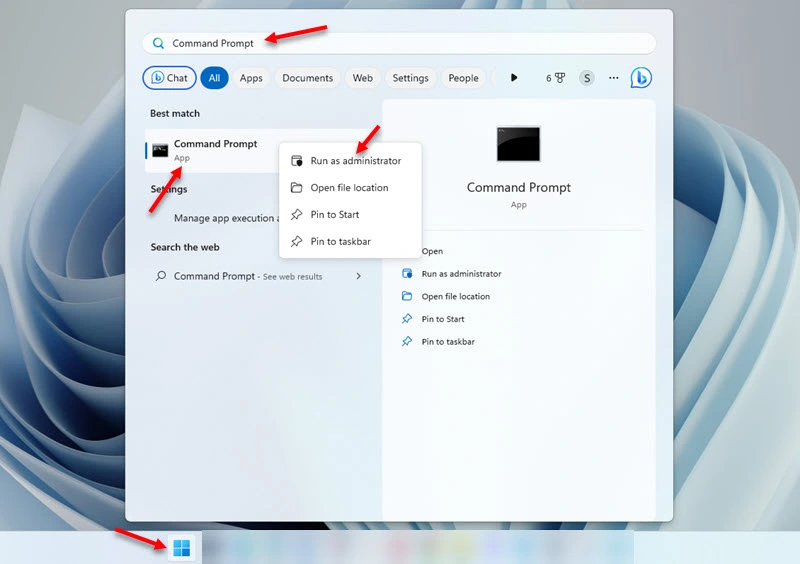Click Pin to taskbar in right details pane

pos(448,341)
